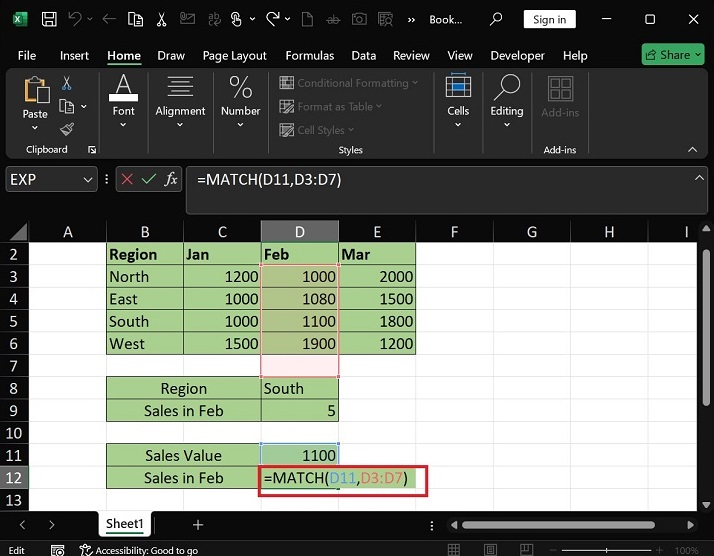Click the Add-ins button
714x556 pixels.
[x=560, y=97]
